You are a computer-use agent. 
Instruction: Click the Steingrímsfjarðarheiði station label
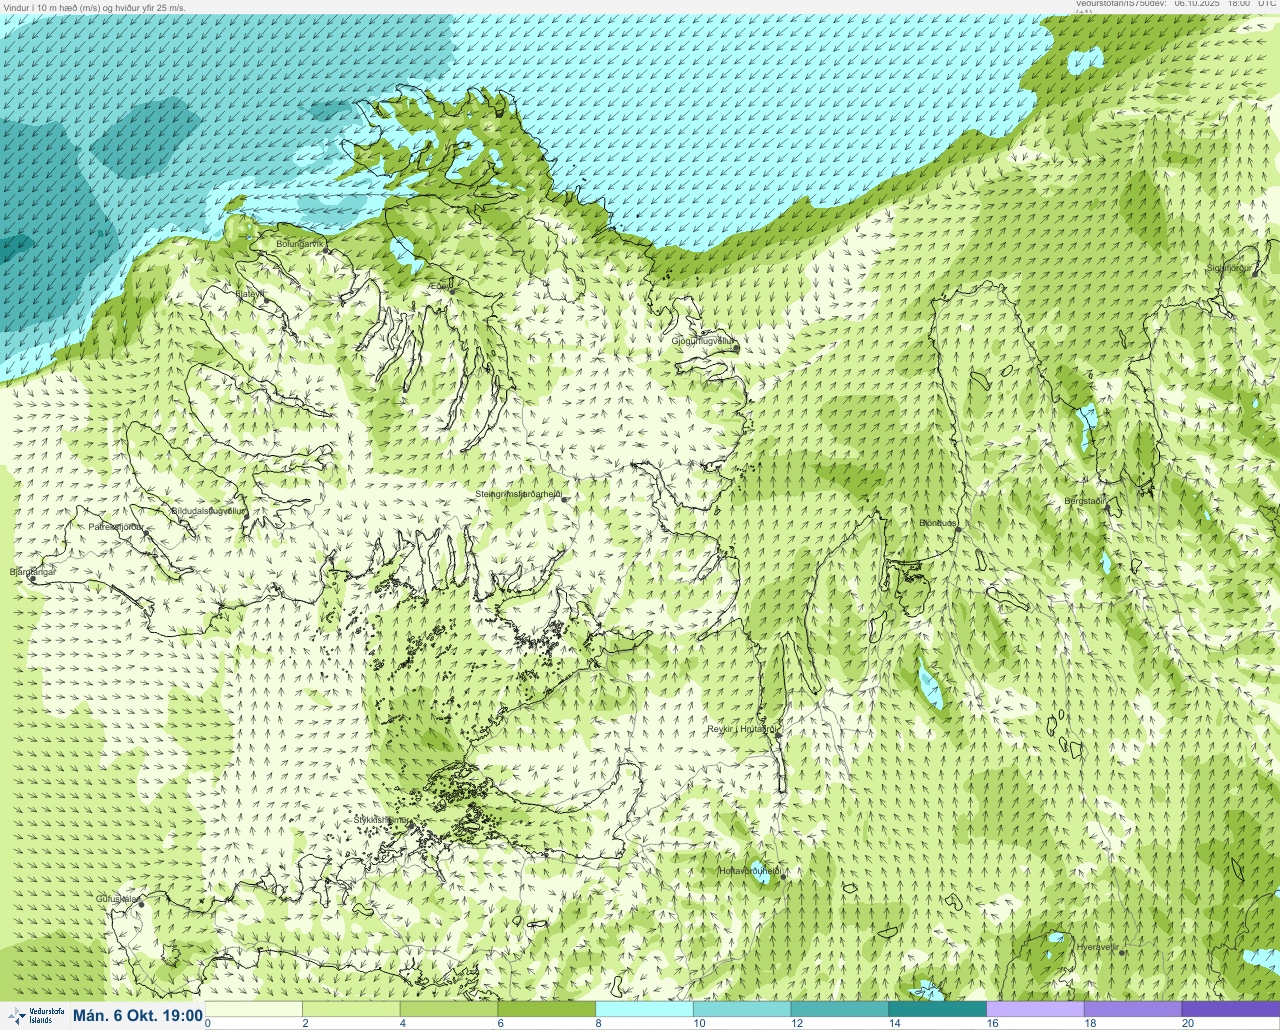pyautogui.click(x=518, y=494)
